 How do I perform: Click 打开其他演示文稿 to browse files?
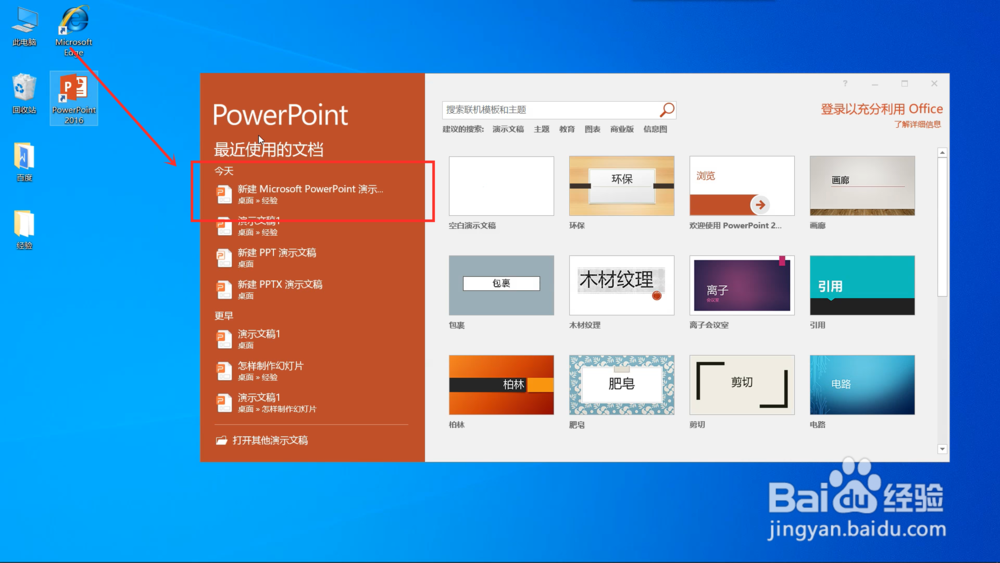[x=262, y=441]
